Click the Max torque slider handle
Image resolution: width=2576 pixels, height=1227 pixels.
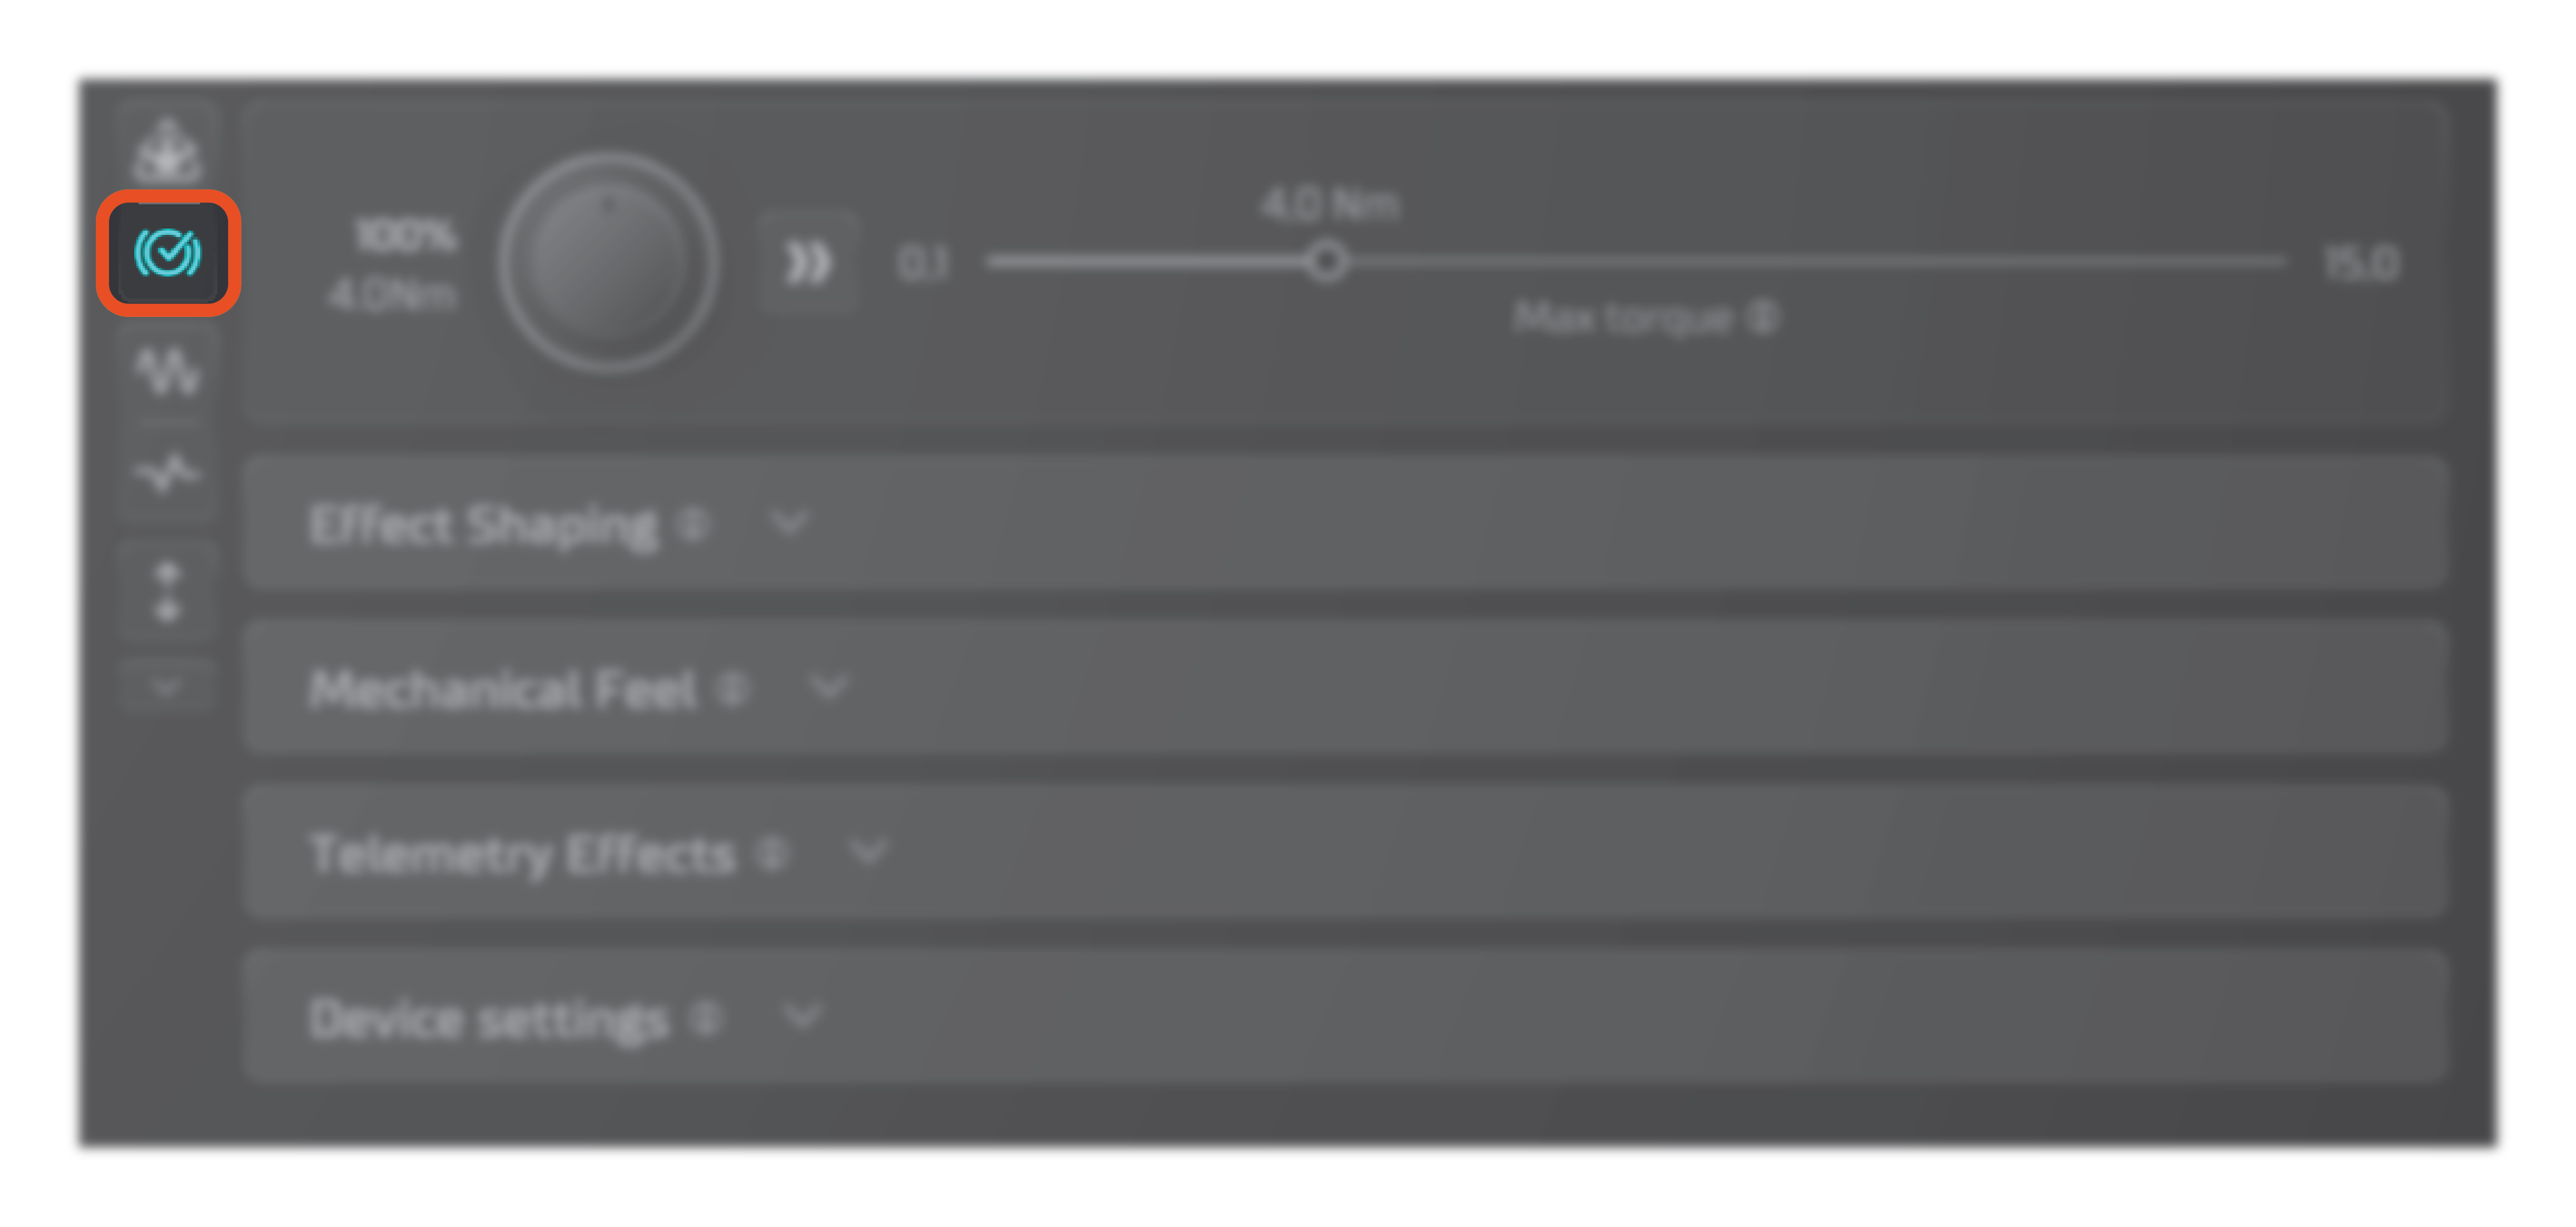[x=1326, y=262]
